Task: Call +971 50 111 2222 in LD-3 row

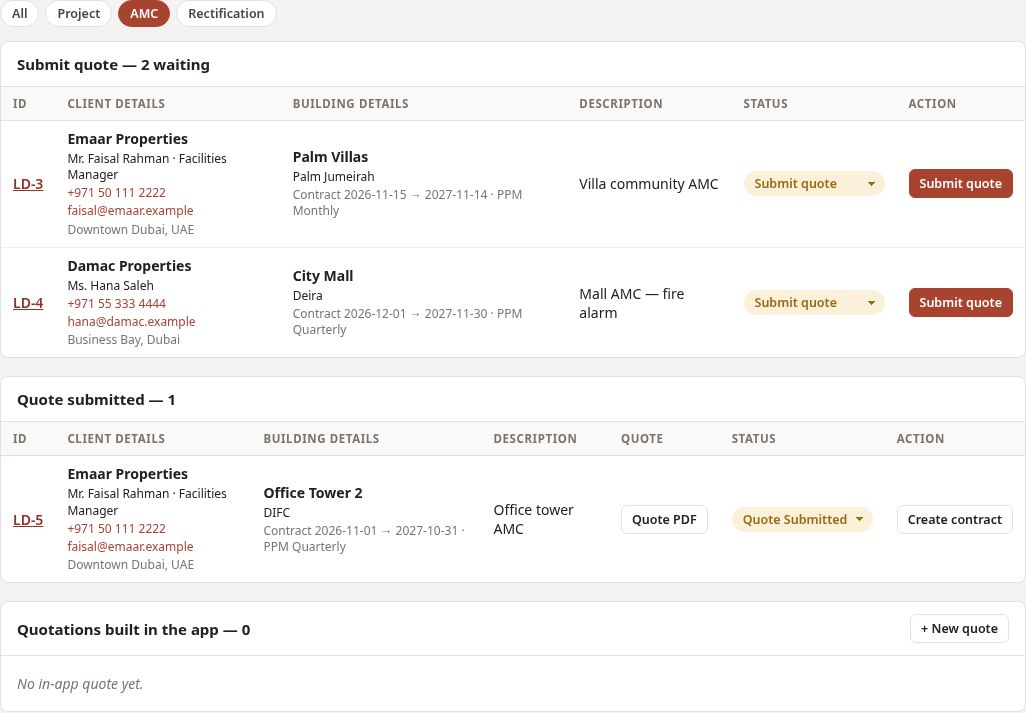Action: click(x=116, y=192)
